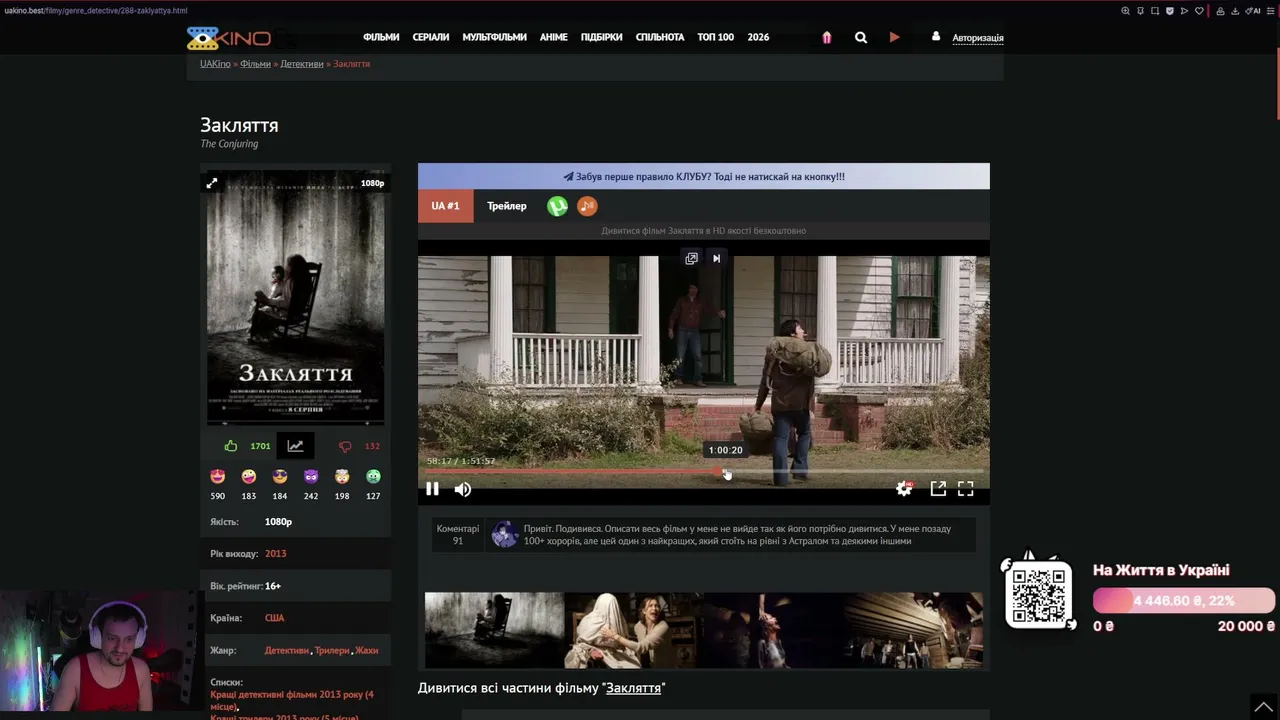Click the browser screenshot capture icon
Image resolution: width=1280 pixels, height=720 pixels.
(x=1155, y=11)
